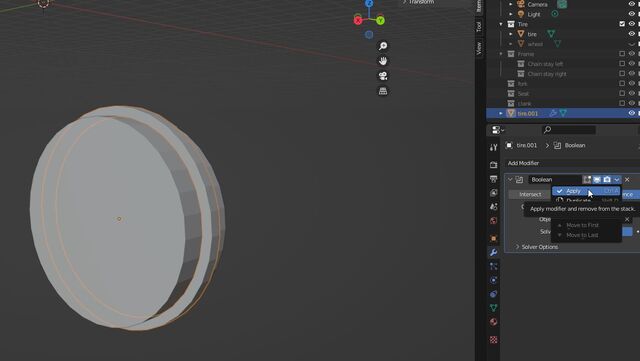Open the Render properties tab

pos(493,165)
